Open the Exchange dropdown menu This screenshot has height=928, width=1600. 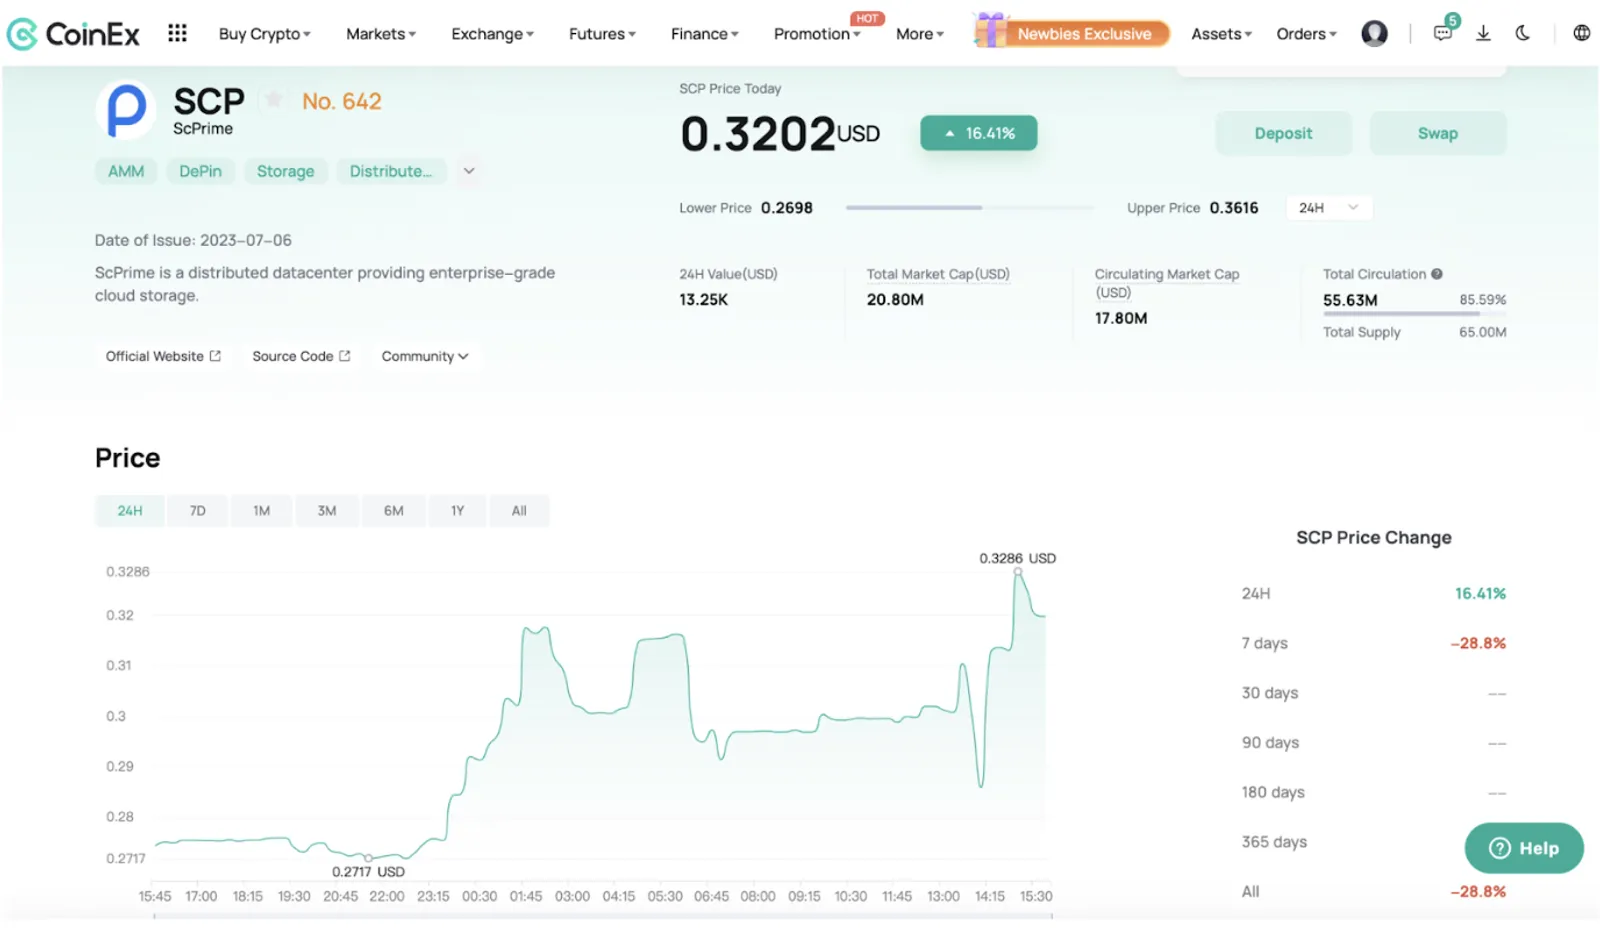click(x=492, y=34)
